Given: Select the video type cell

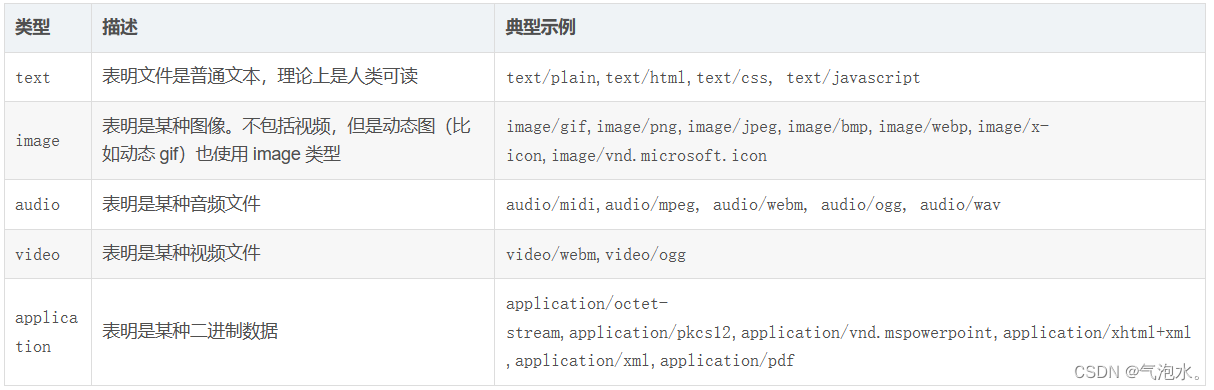Looking at the screenshot, I should [47, 254].
